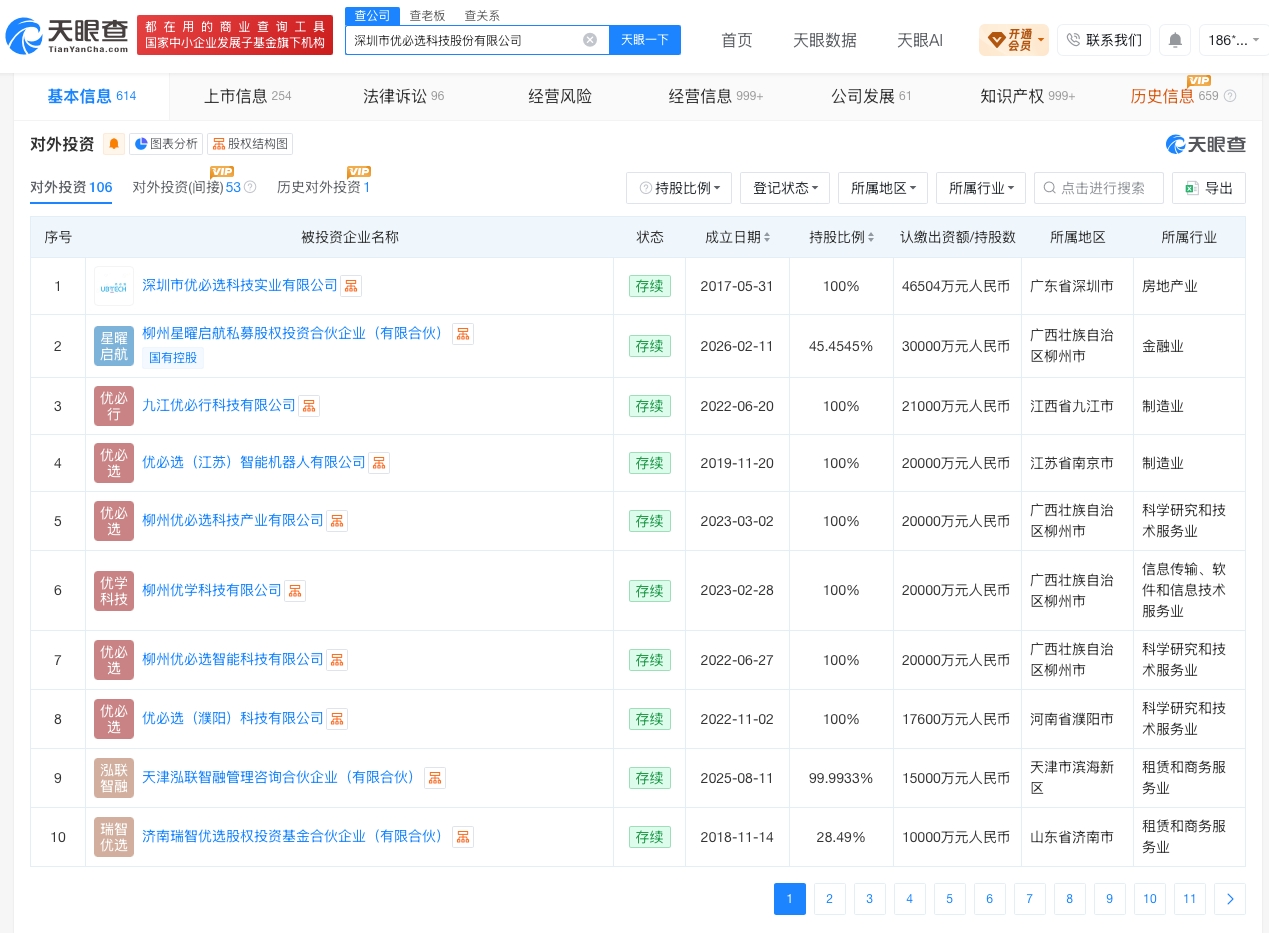This screenshot has width=1269, height=933.
Task: Switch to 知识产权 tab
Action: (x=1028, y=97)
